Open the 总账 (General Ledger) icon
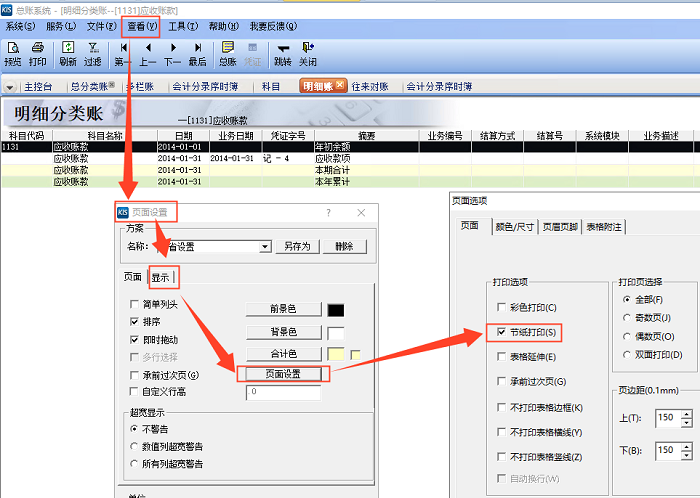Viewport: 700px width, 498px height. [228, 53]
